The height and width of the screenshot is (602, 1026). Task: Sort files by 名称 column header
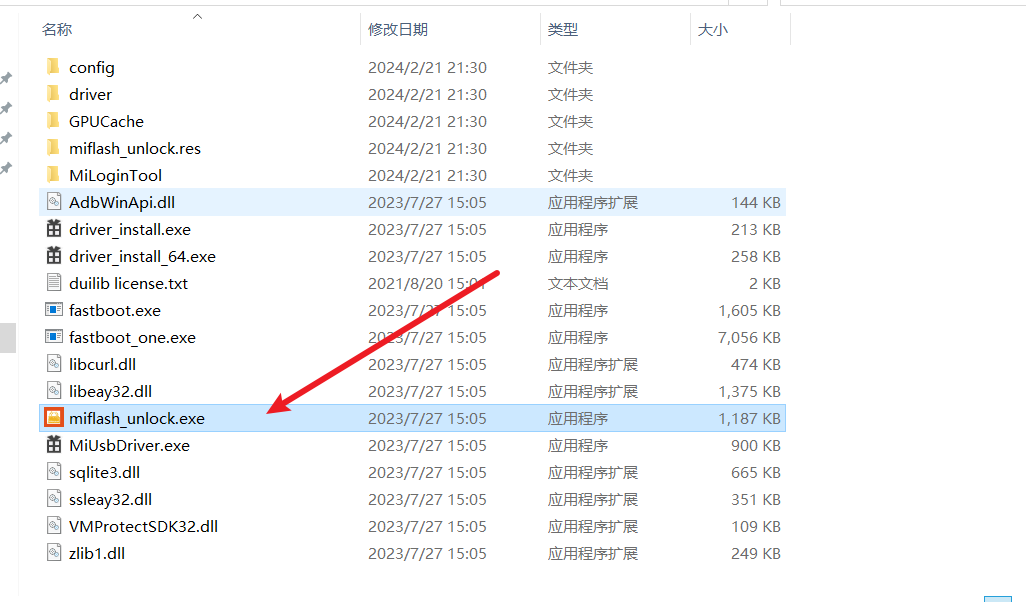[57, 29]
